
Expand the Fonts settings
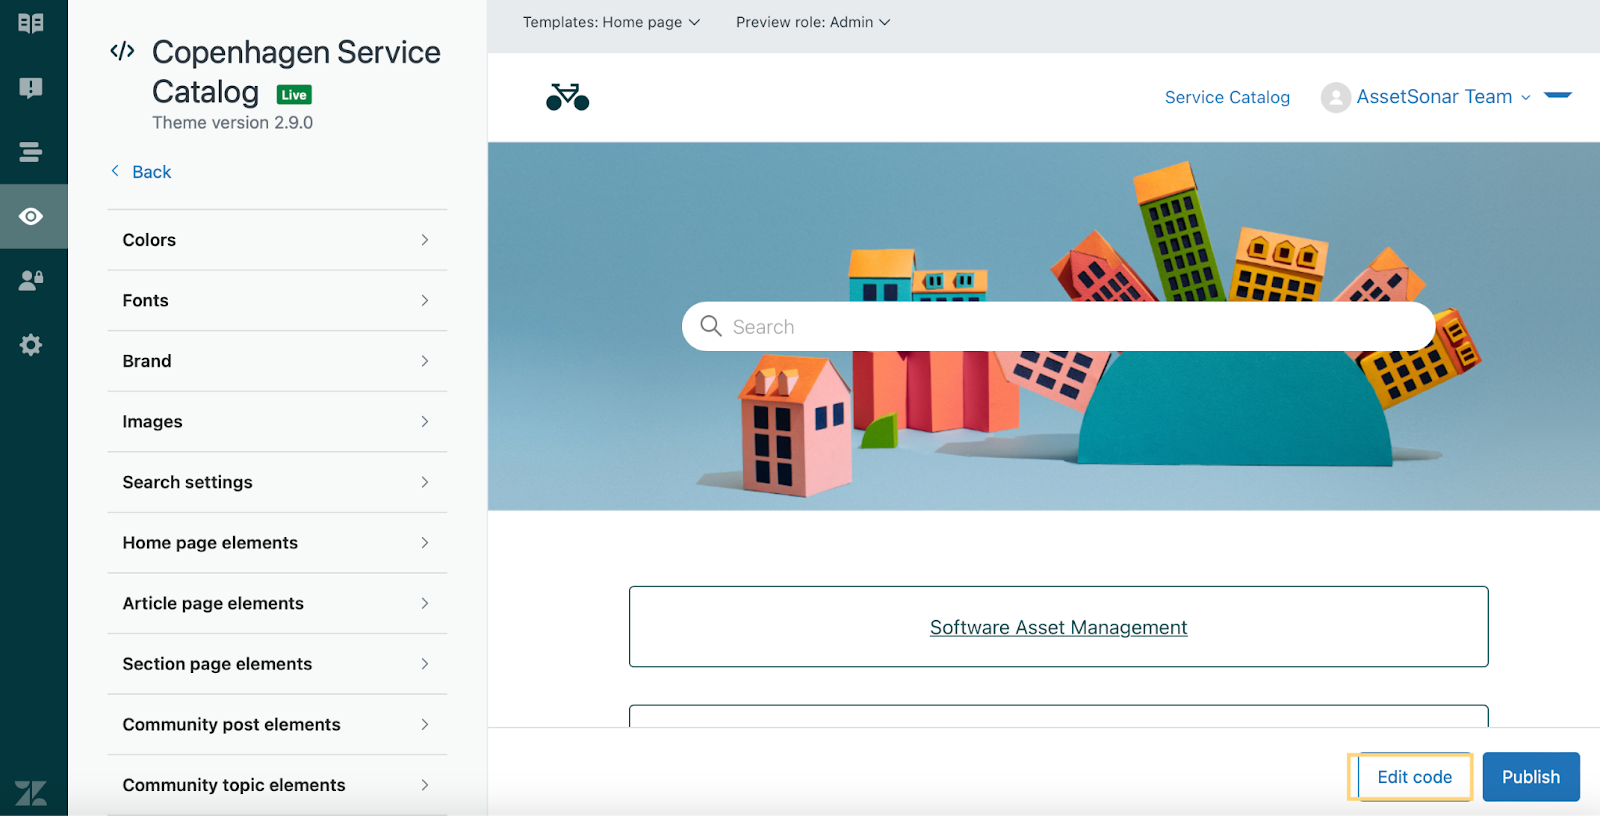point(277,301)
